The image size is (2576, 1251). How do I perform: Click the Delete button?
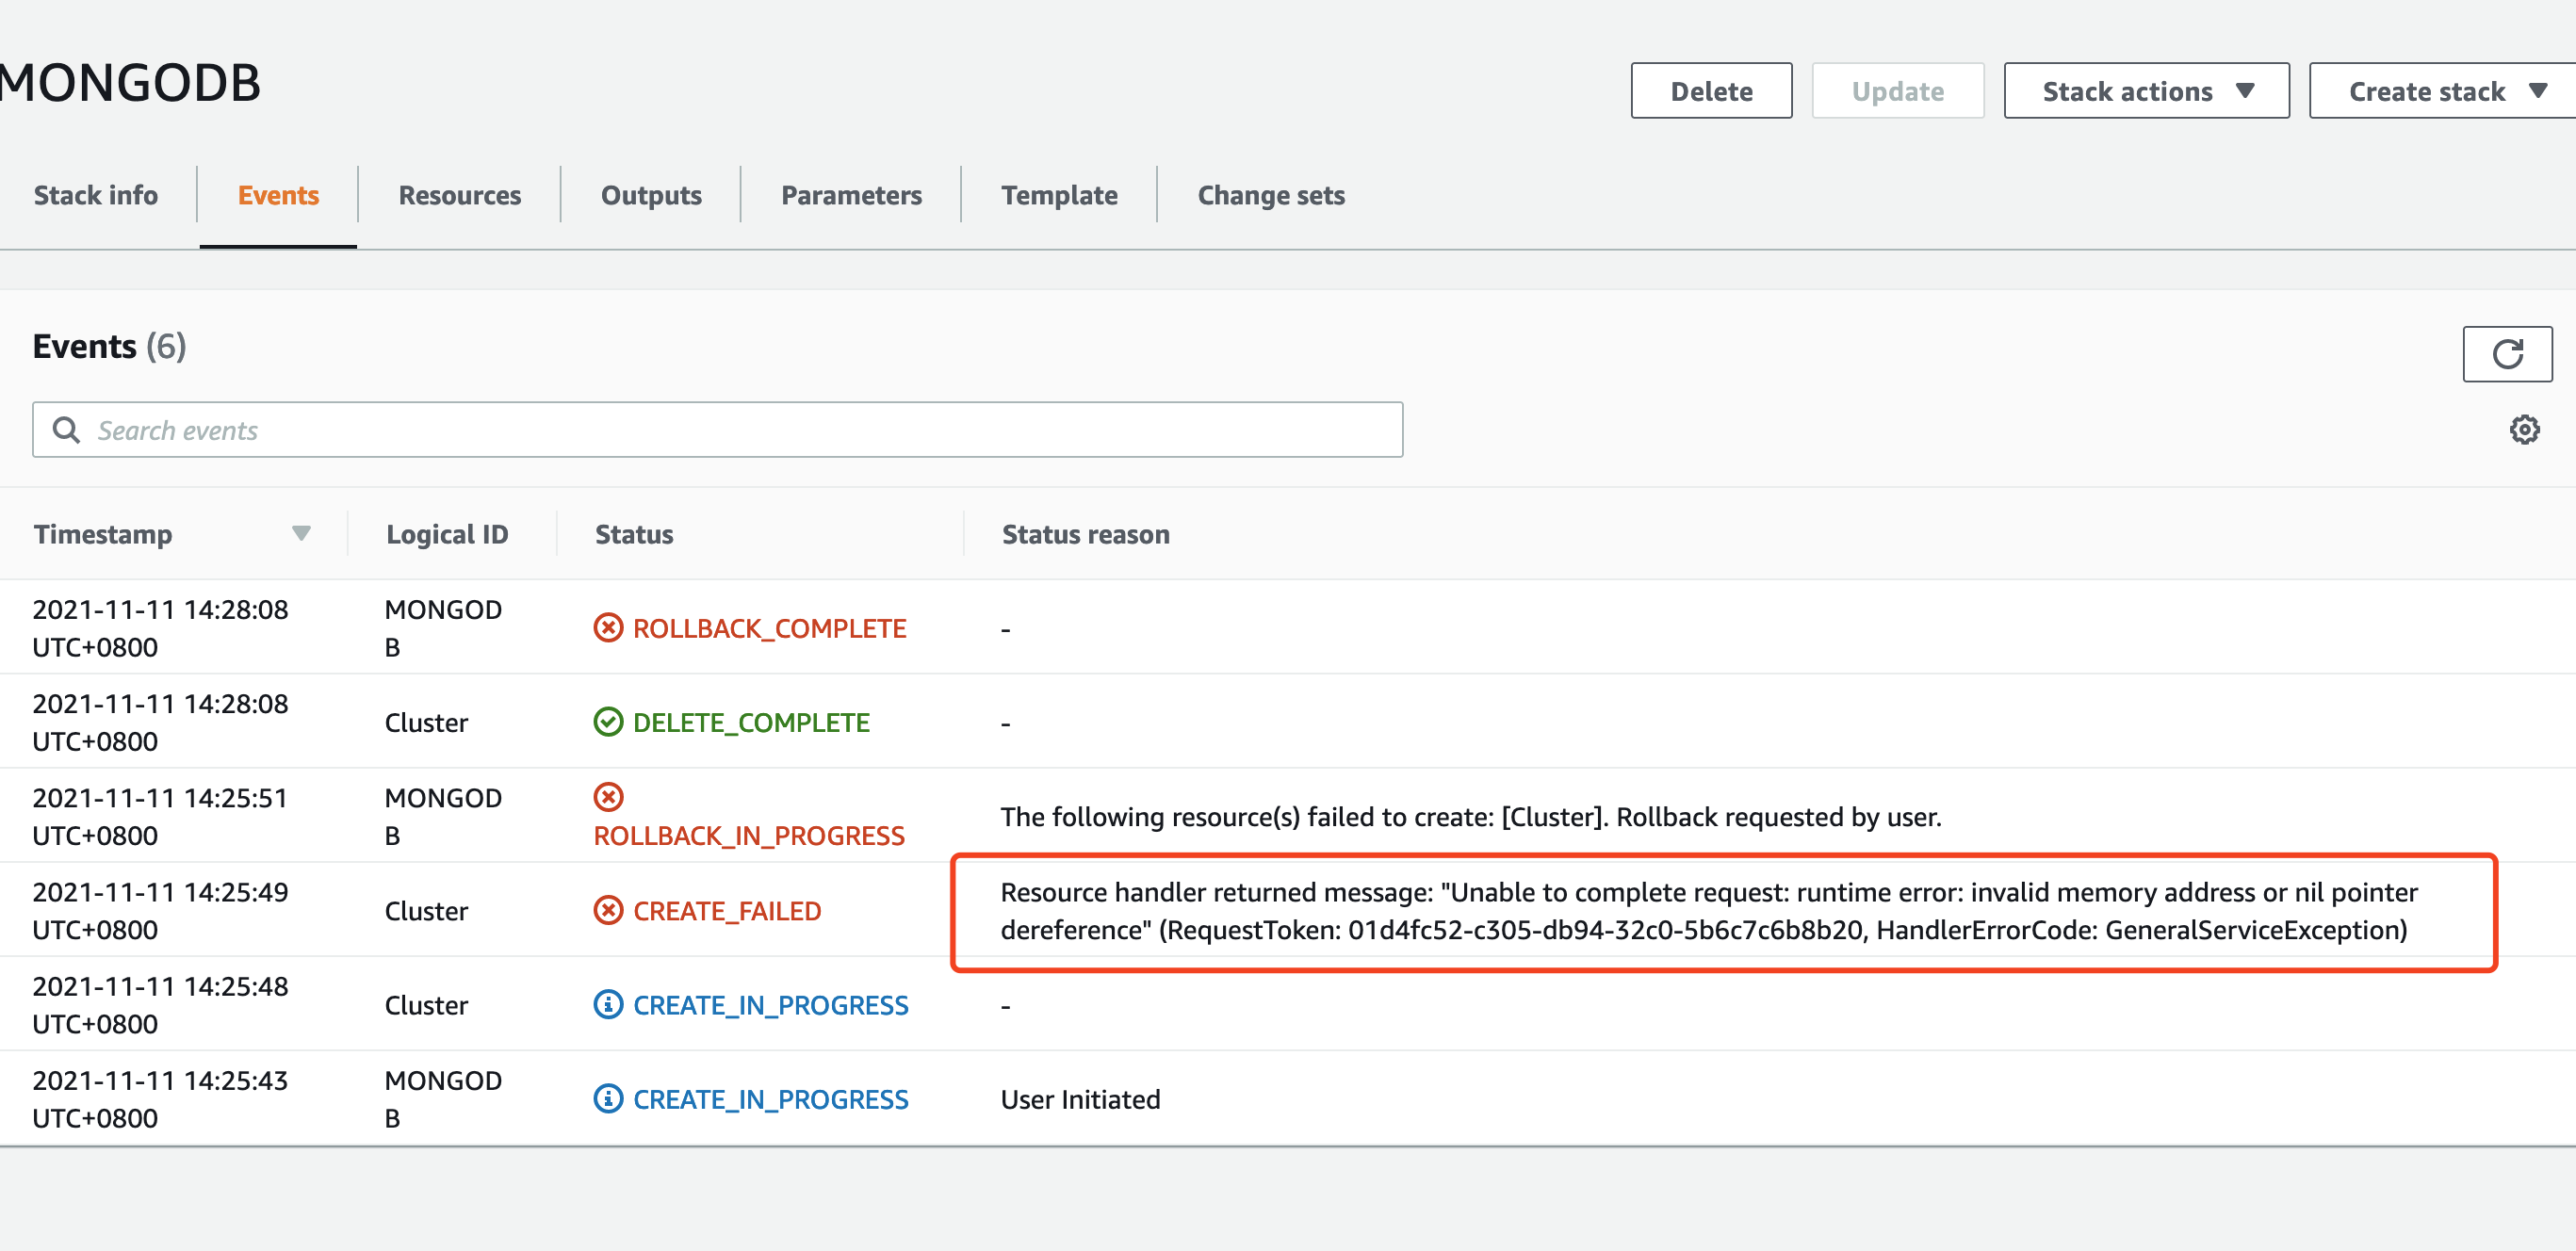pos(1711,90)
